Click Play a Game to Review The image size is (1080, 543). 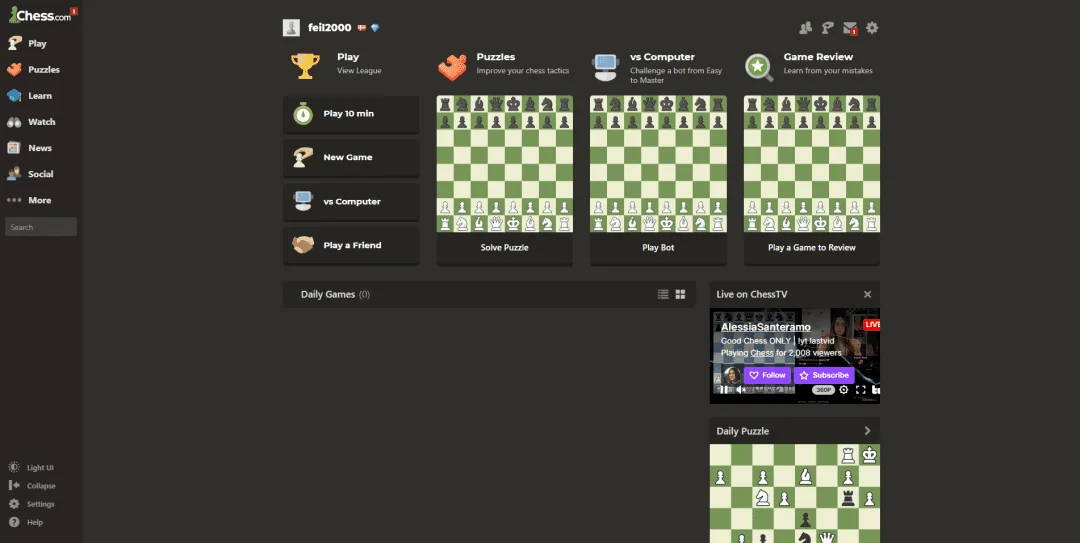pos(812,247)
